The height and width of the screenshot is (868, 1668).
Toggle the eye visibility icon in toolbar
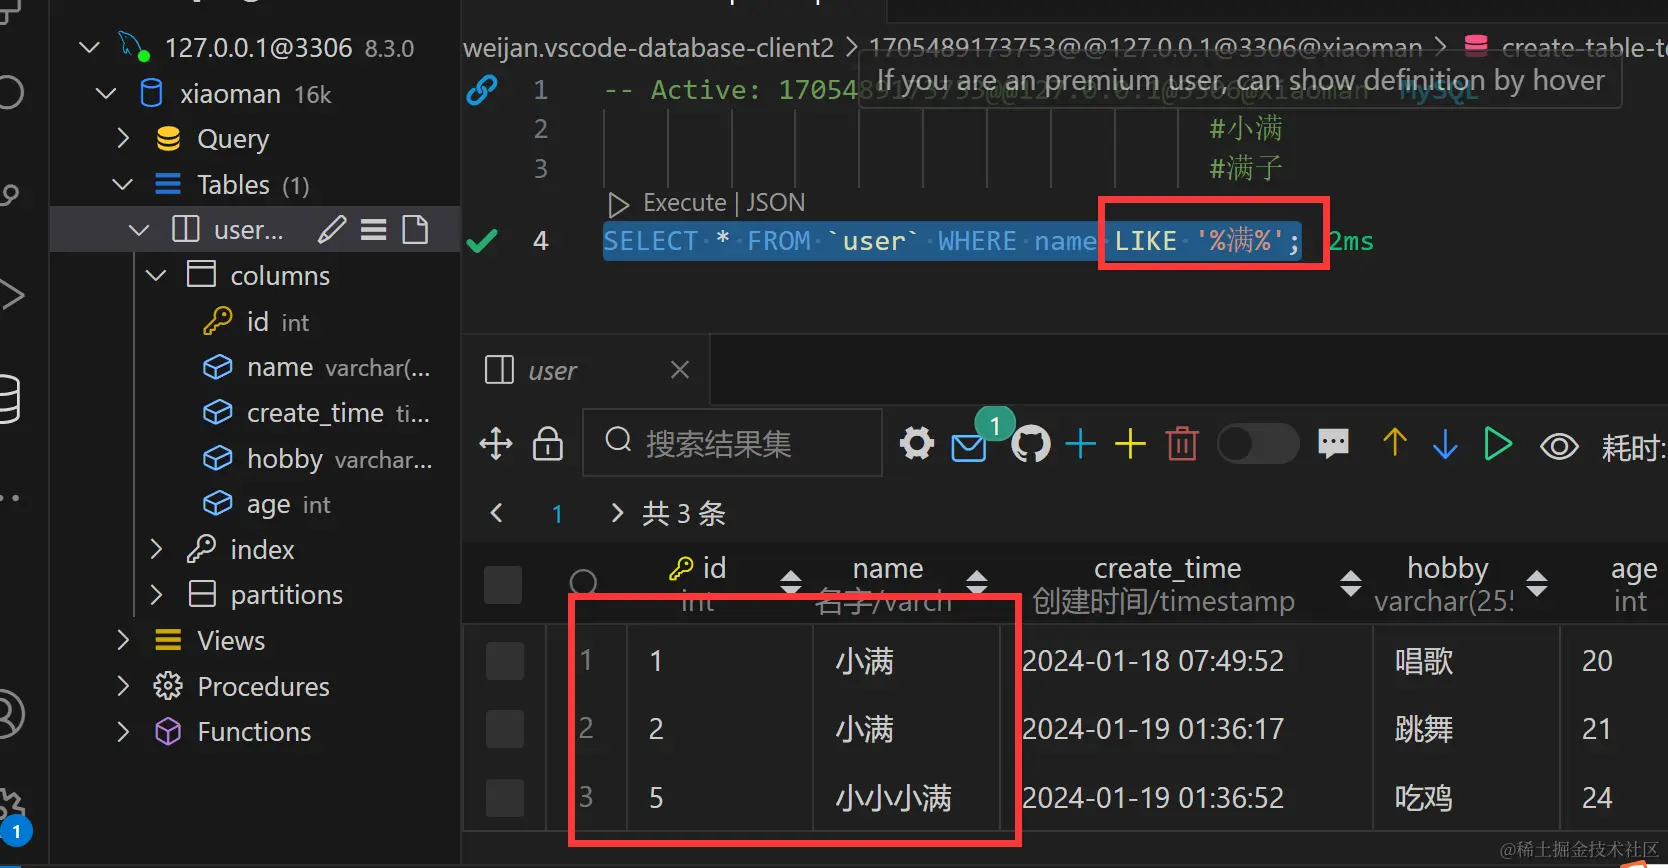(x=1559, y=446)
